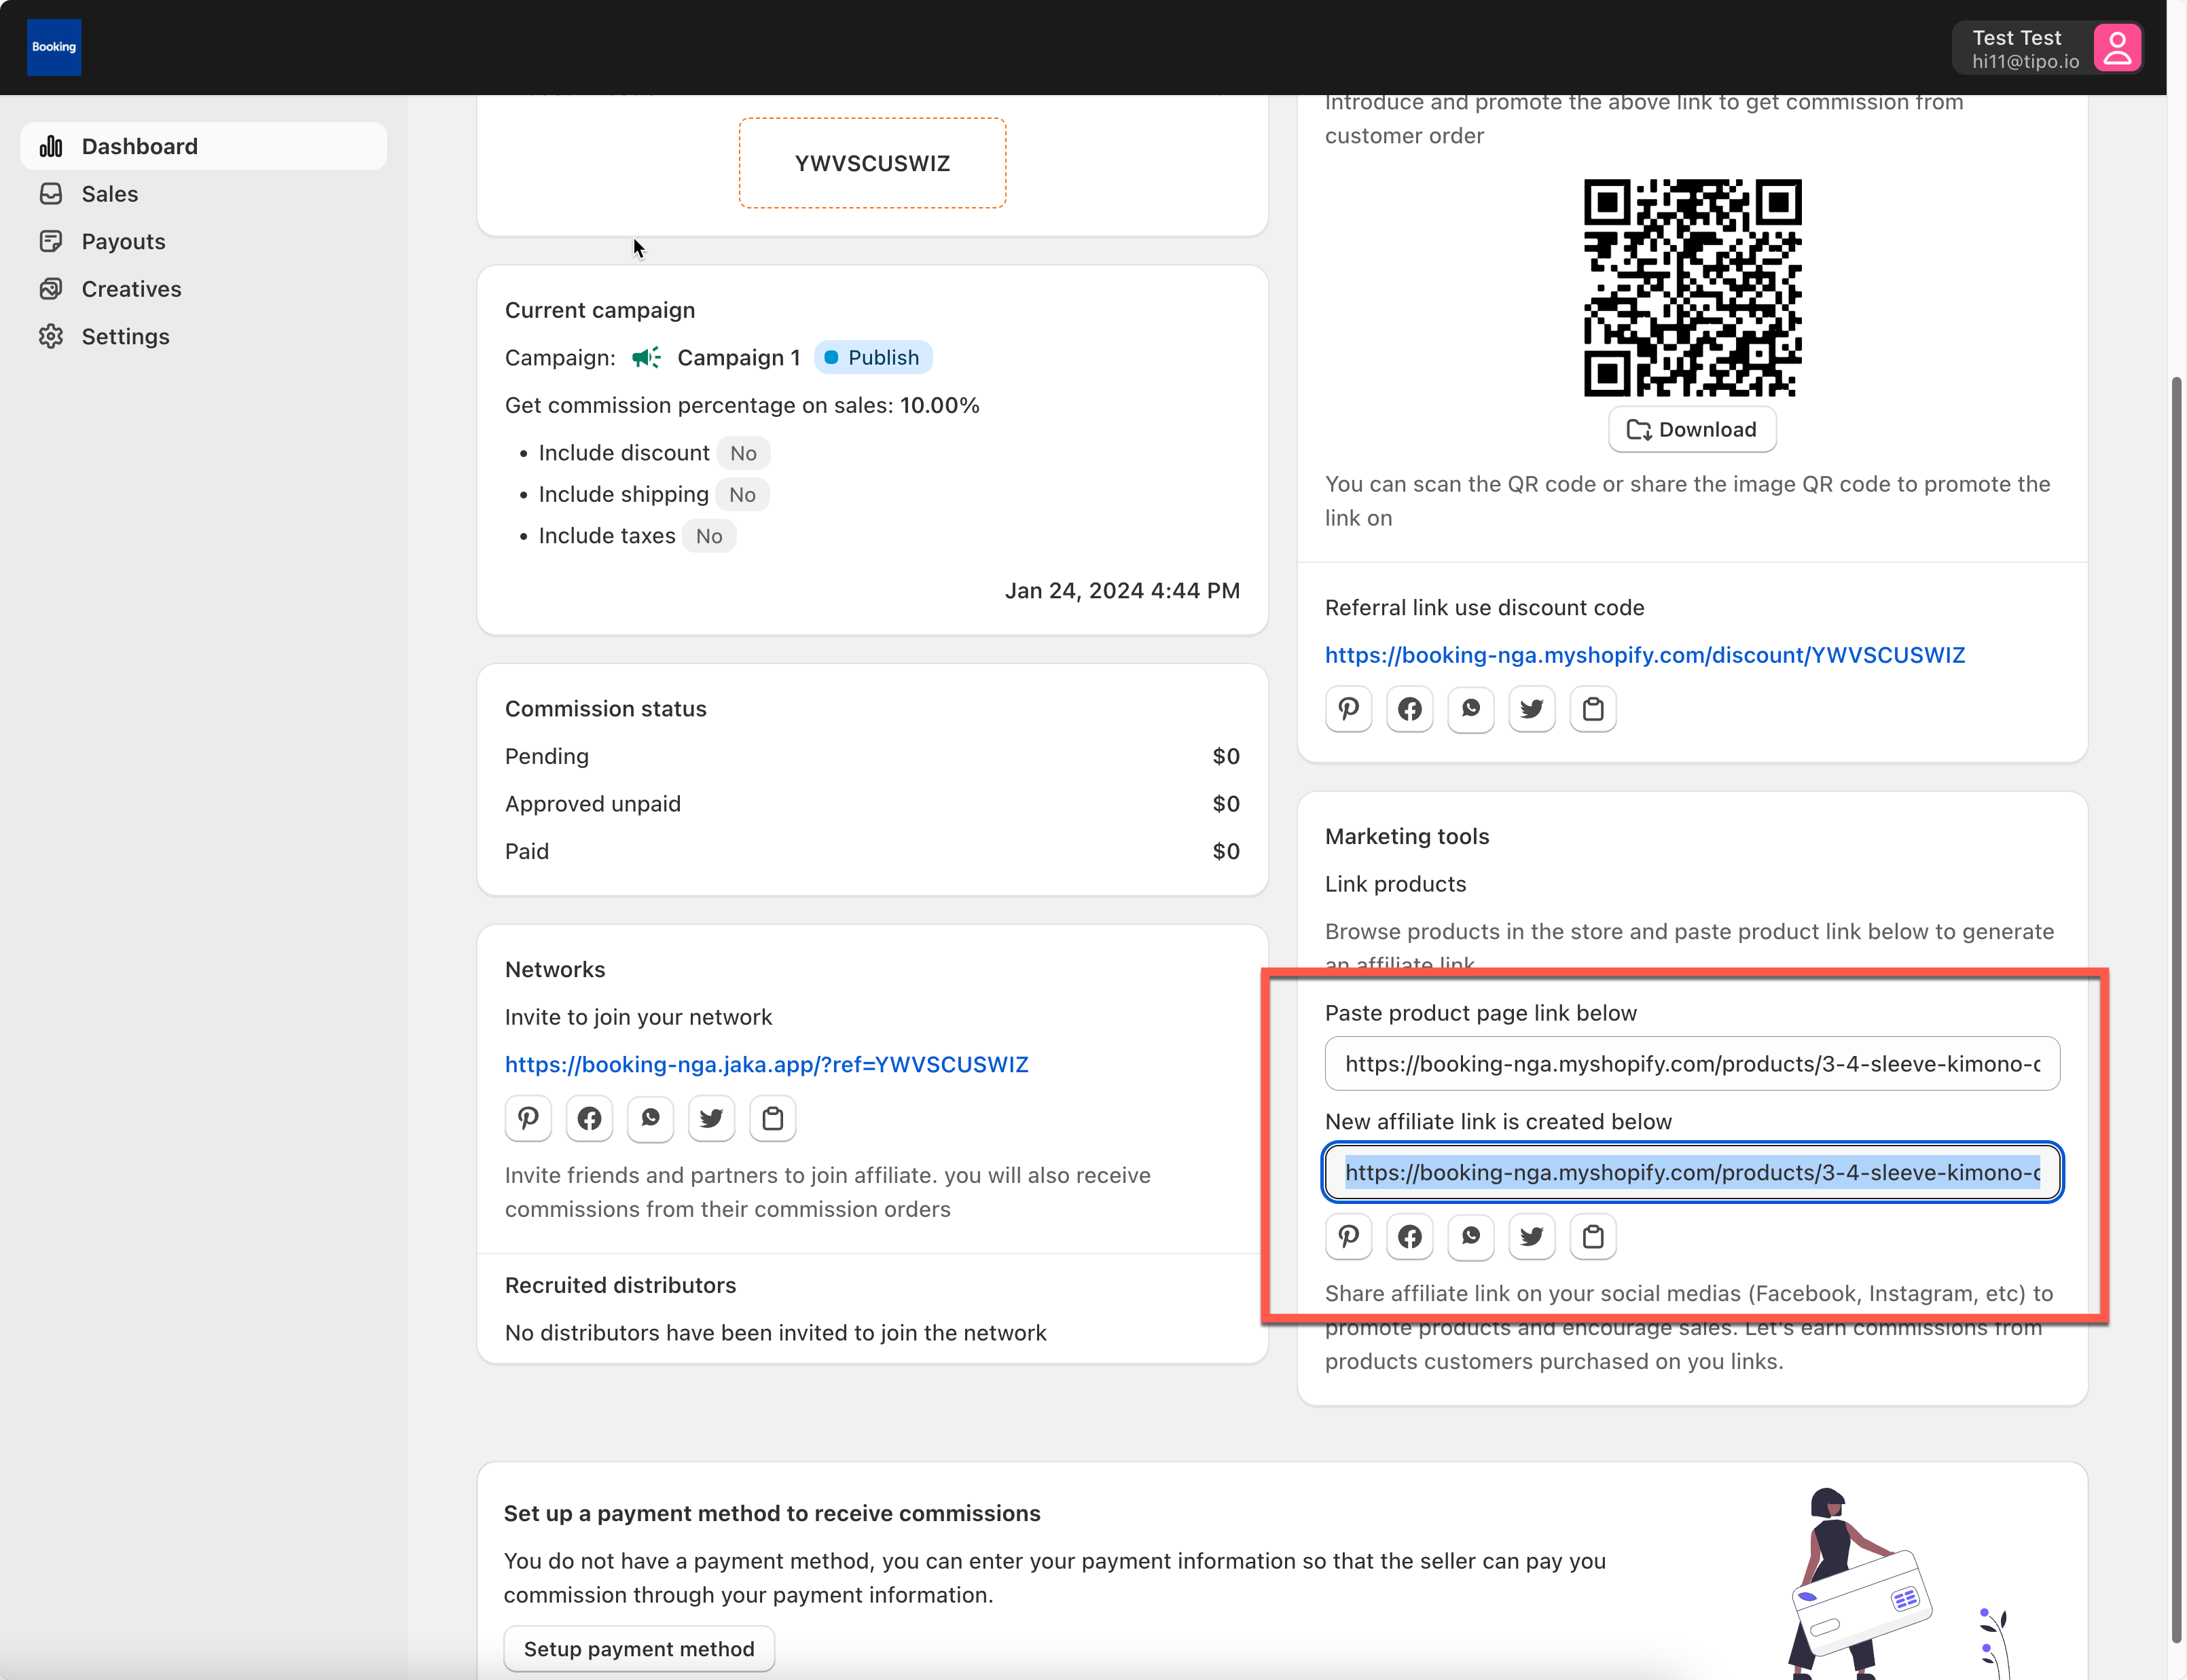The image size is (2187, 1680).
Task: Click the paste product page link field
Action: pyautogui.click(x=1691, y=1063)
